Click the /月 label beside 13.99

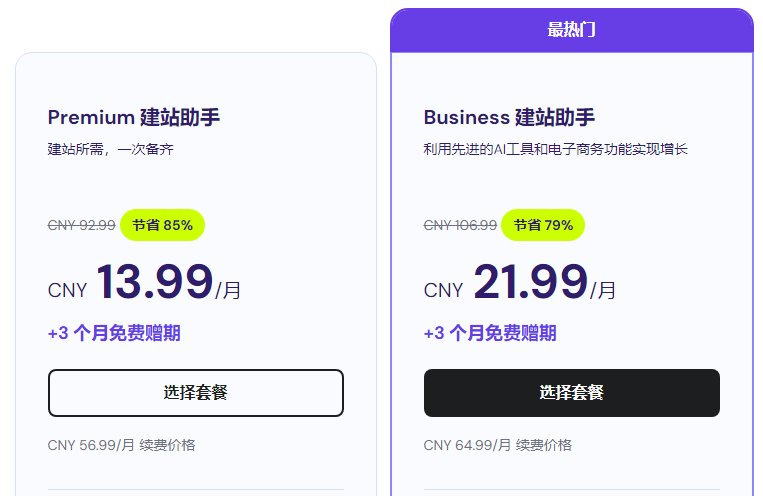click(x=228, y=291)
